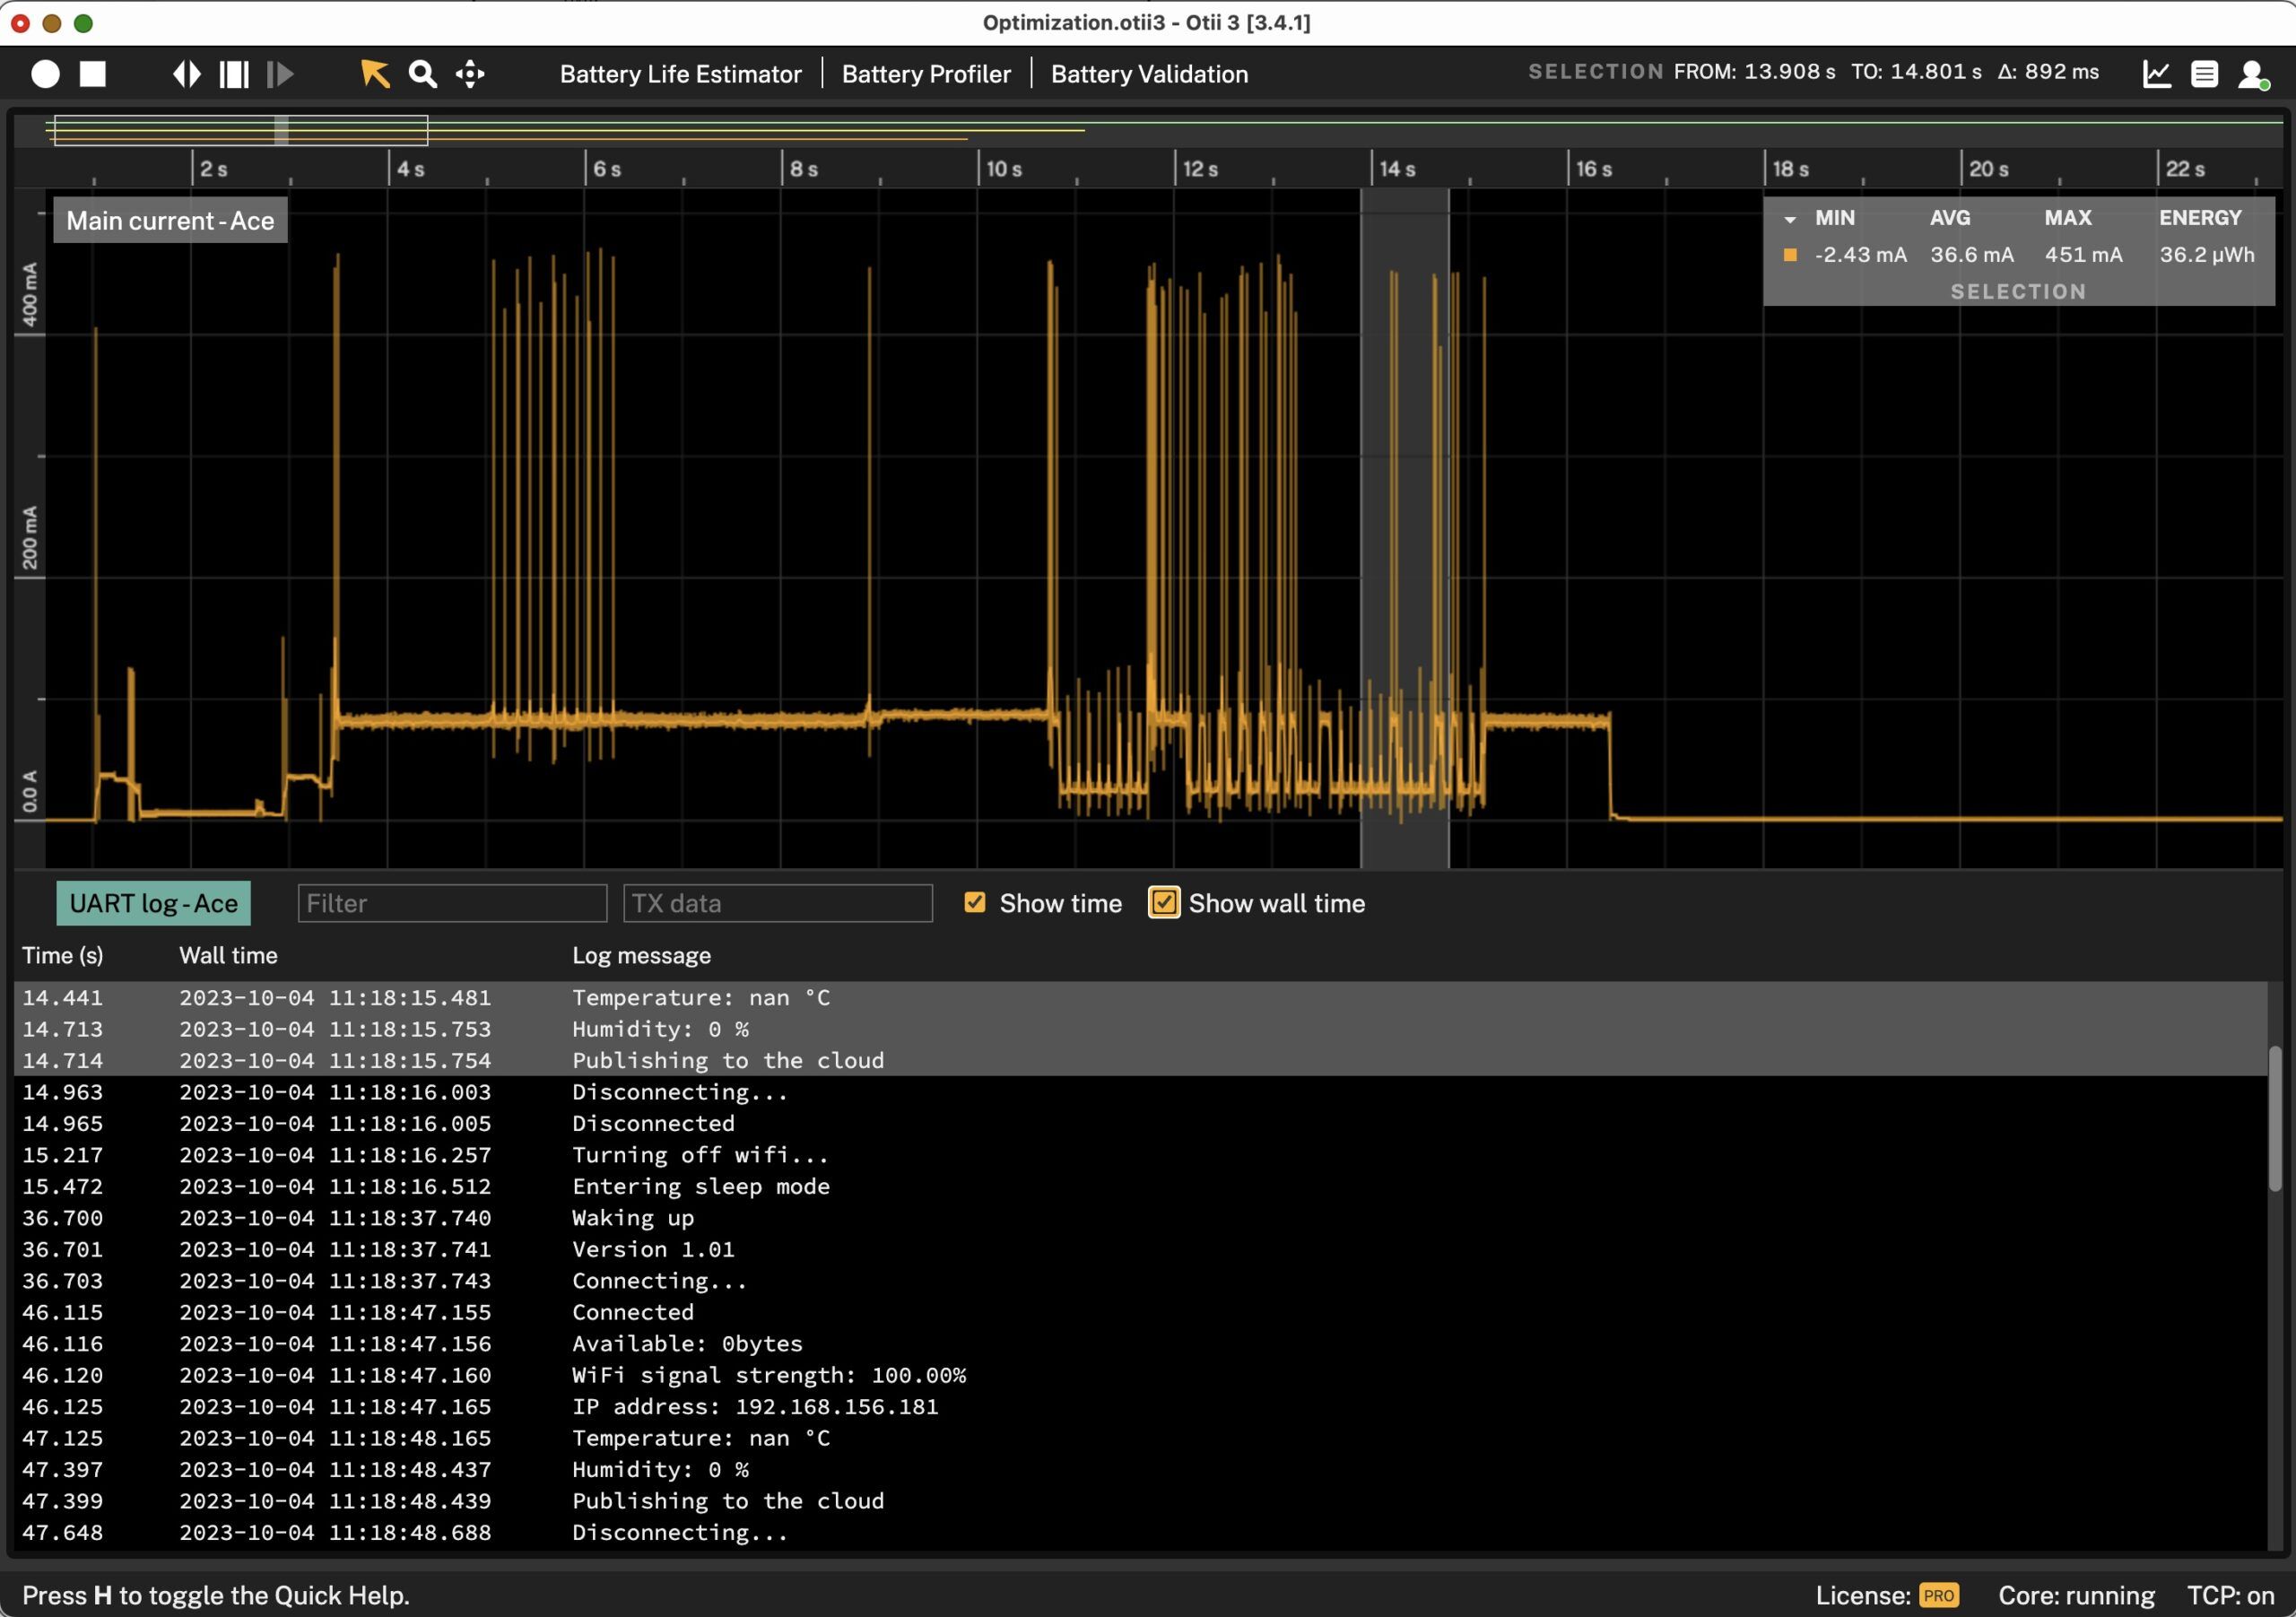Viewport: 2296px width, 1617px height.
Task: Toggle Show time checkbox
Action: (973, 903)
